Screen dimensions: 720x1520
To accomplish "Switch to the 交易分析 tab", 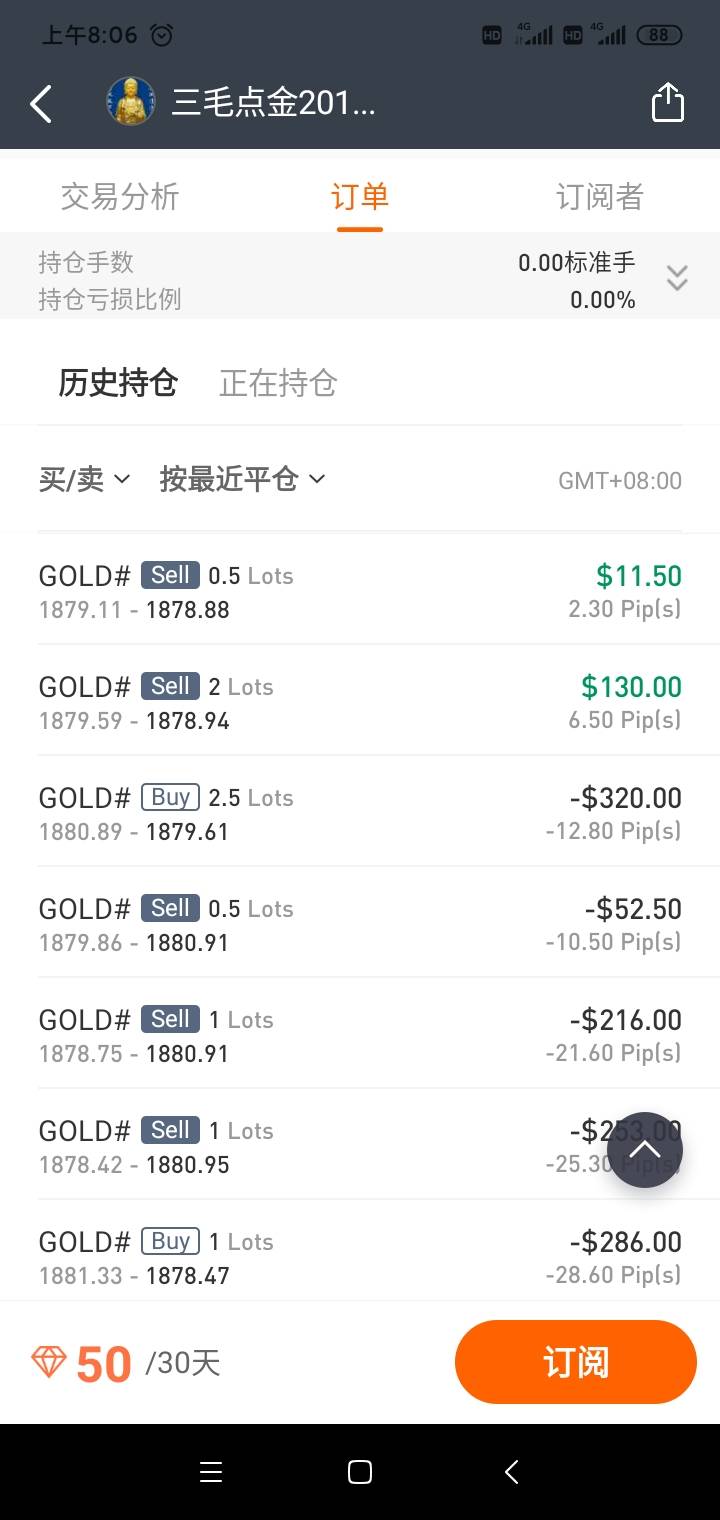I will (x=120, y=197).
